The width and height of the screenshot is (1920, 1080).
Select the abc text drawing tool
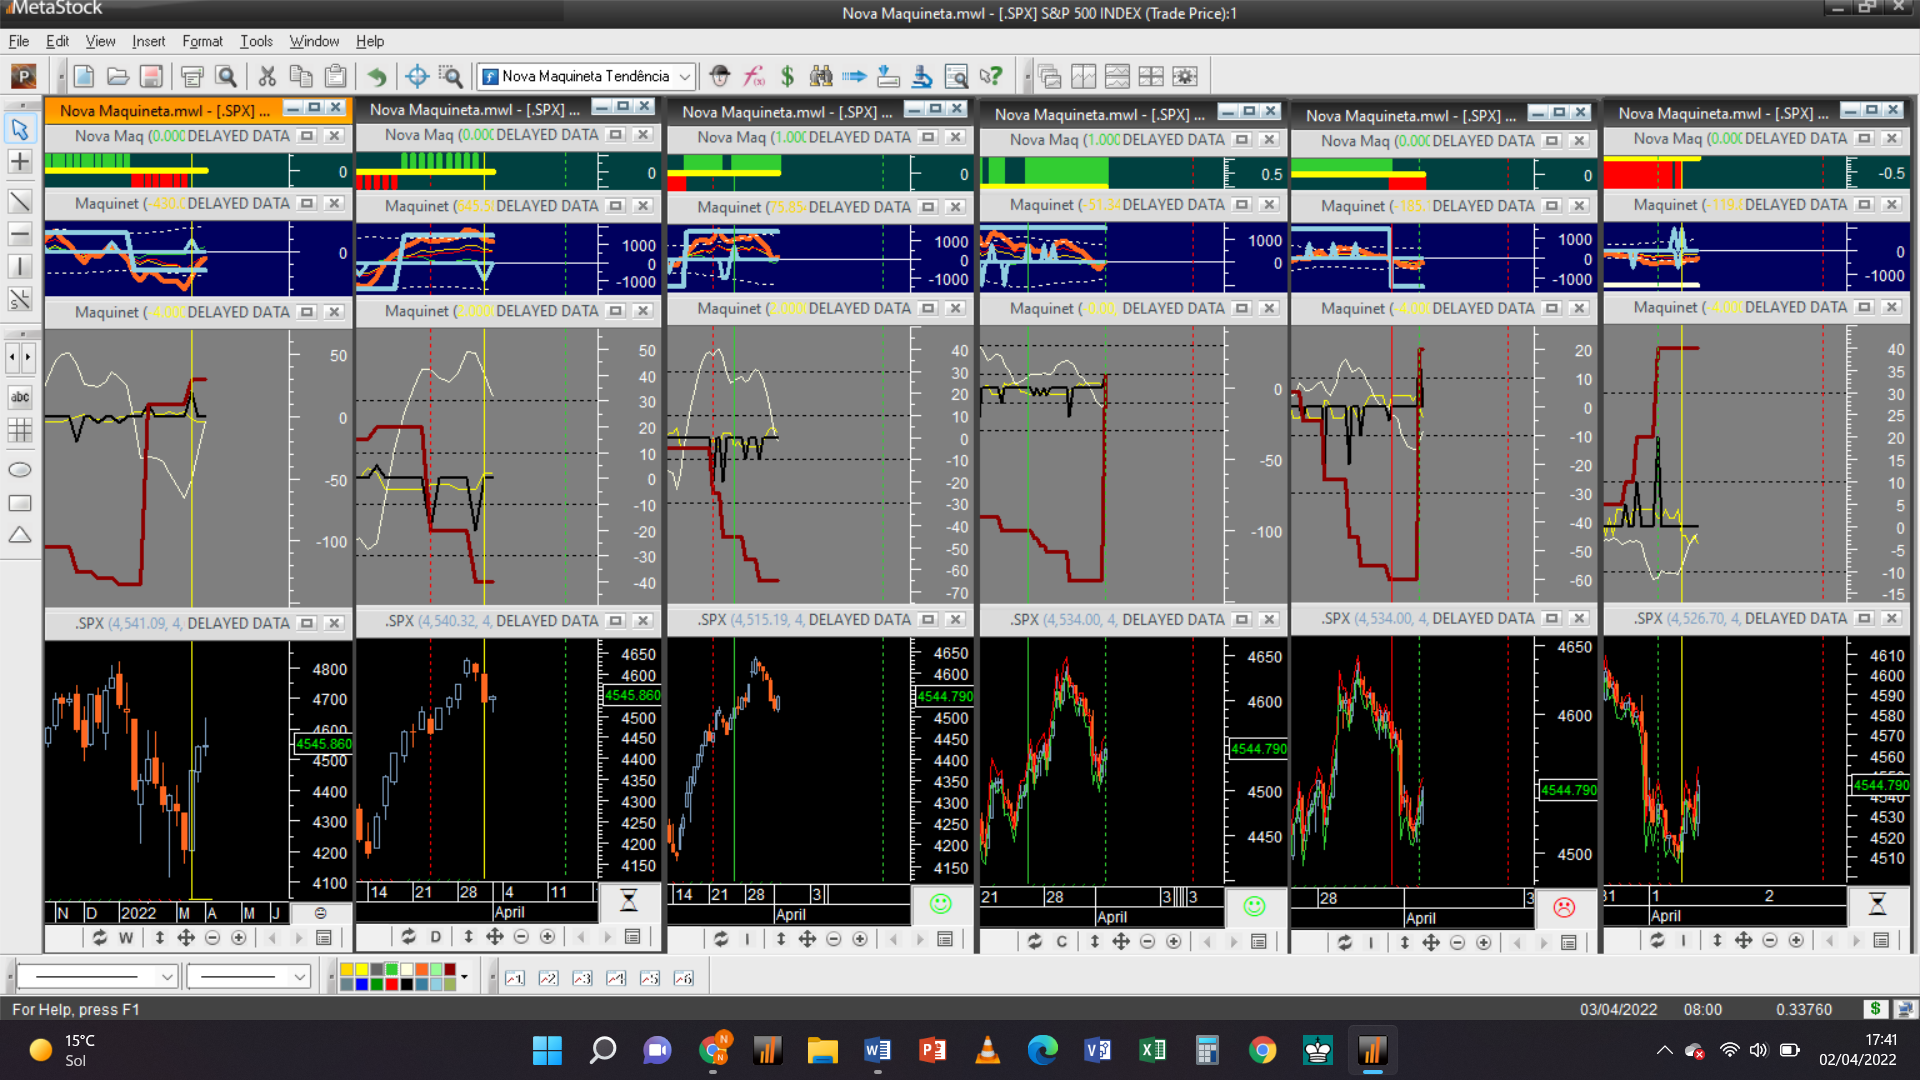tap(20, 397)
